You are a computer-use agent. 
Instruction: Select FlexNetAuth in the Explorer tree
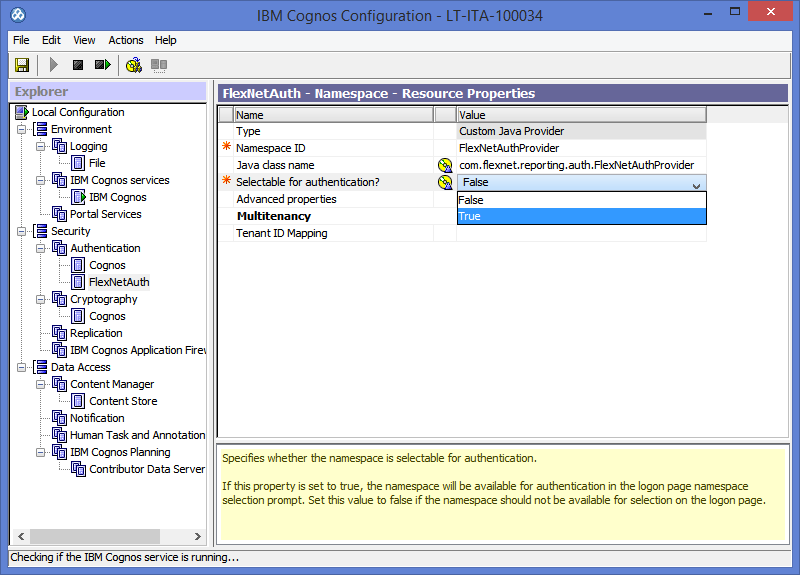pyautogui.click(x=119, y=282)
